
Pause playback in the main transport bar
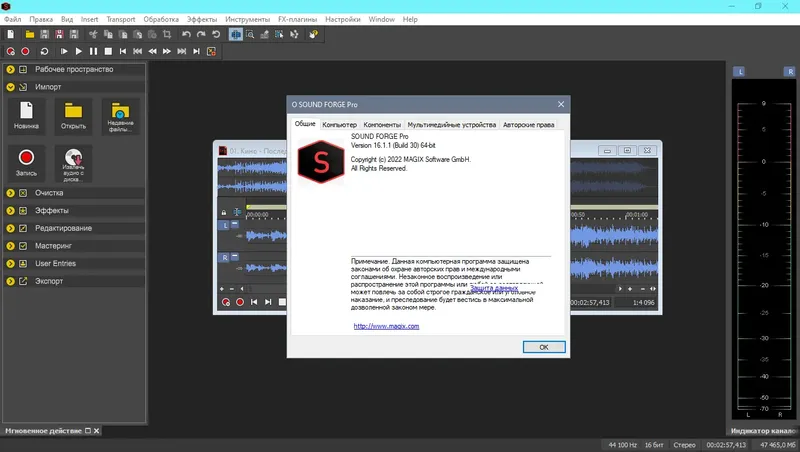pyautogui.click(x=93, y=51)
